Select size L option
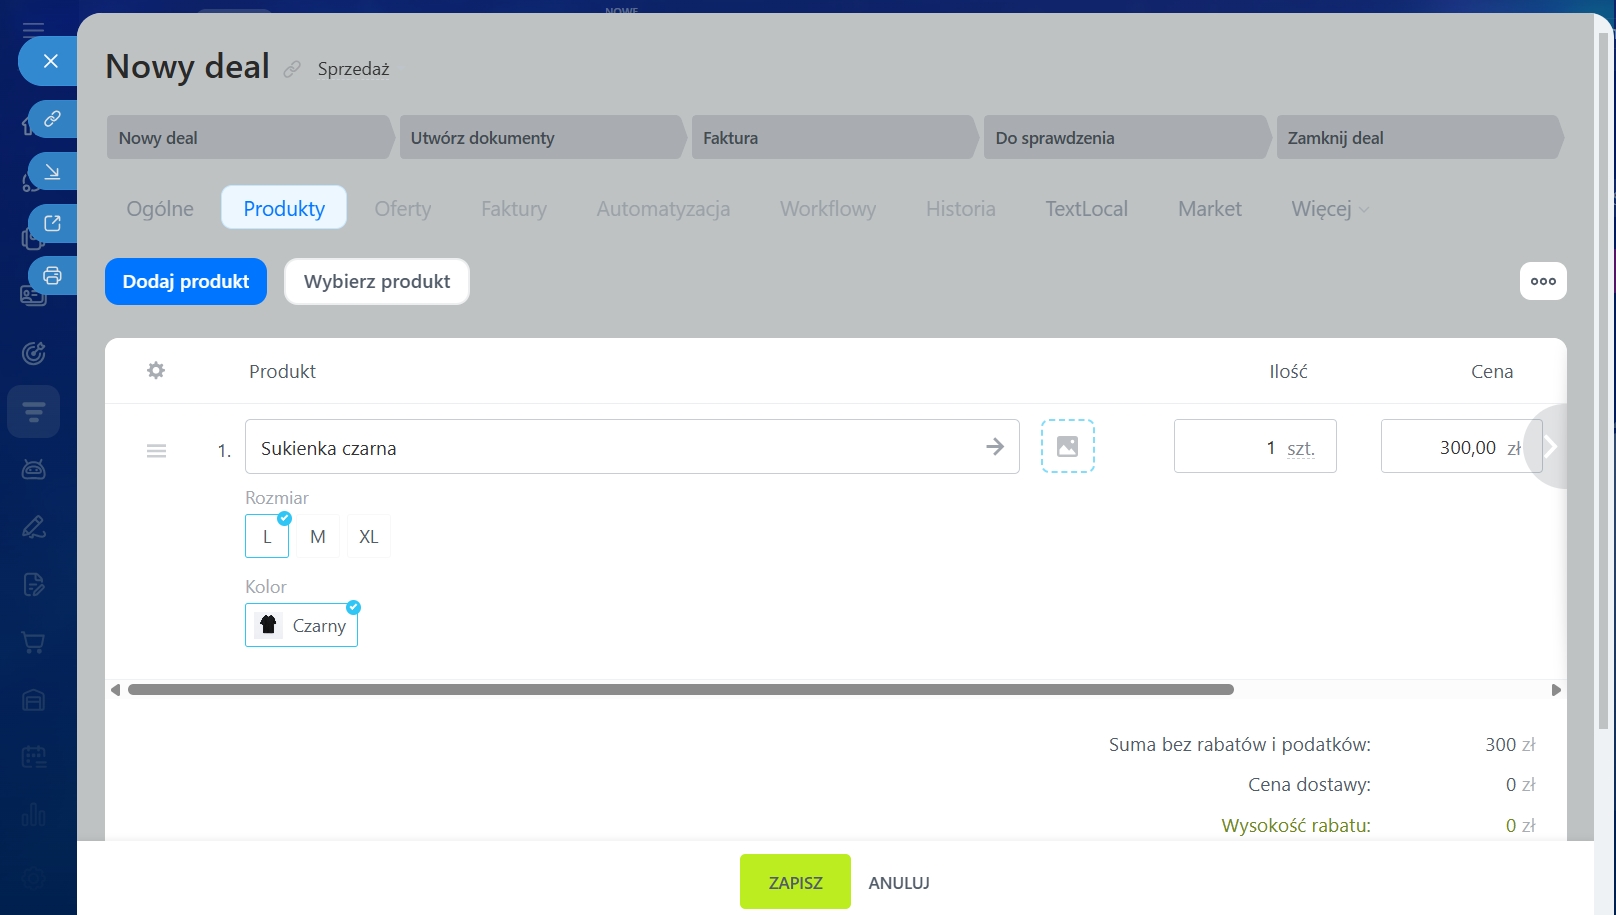The image size is (1616, 915). point(267,537)
